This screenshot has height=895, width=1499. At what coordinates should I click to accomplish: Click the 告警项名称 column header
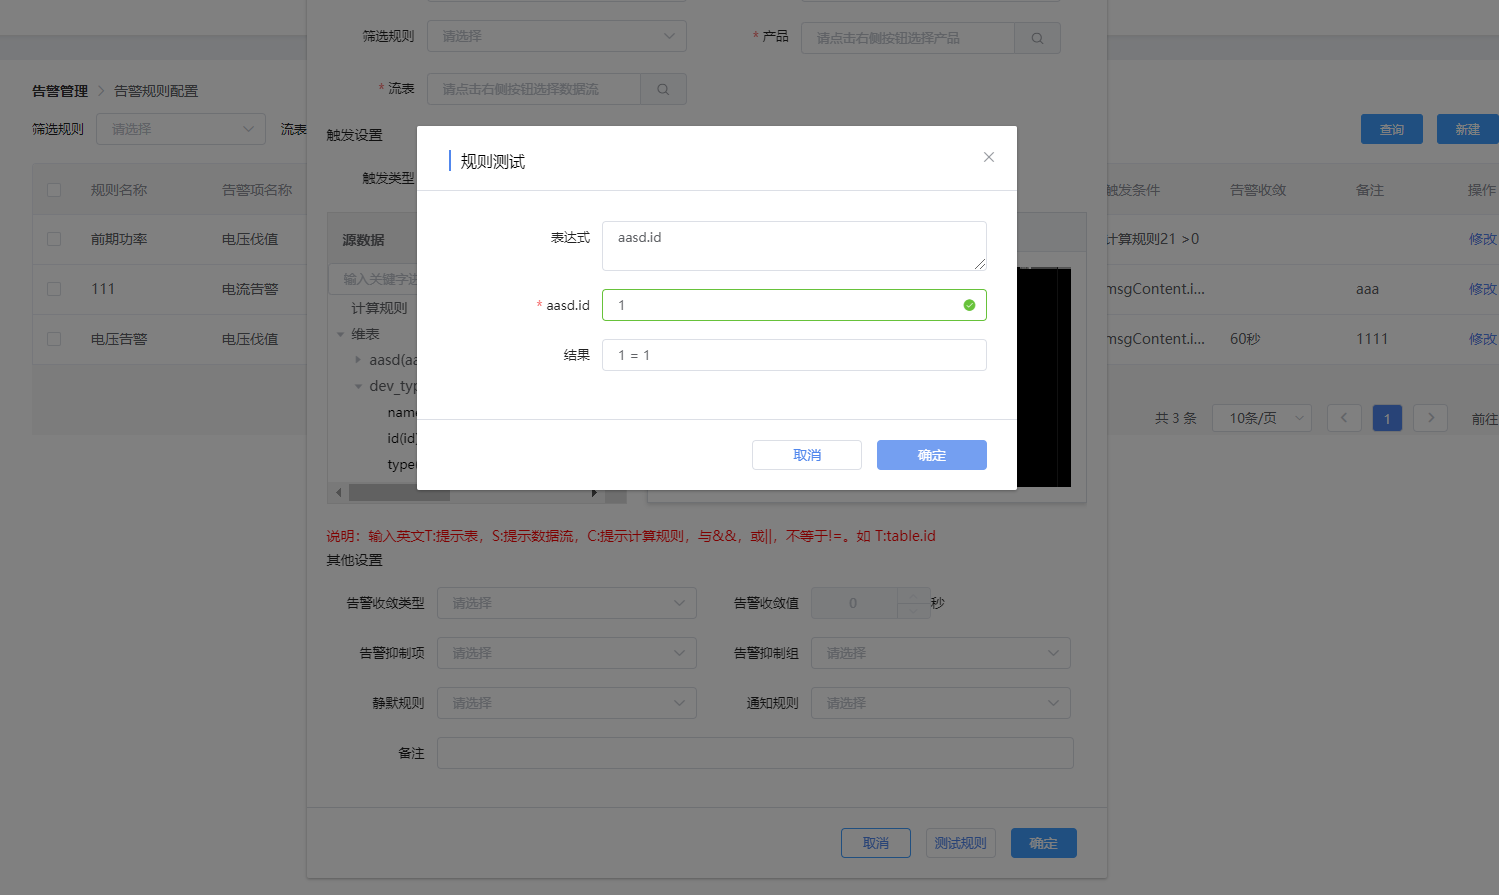point(257,190)
